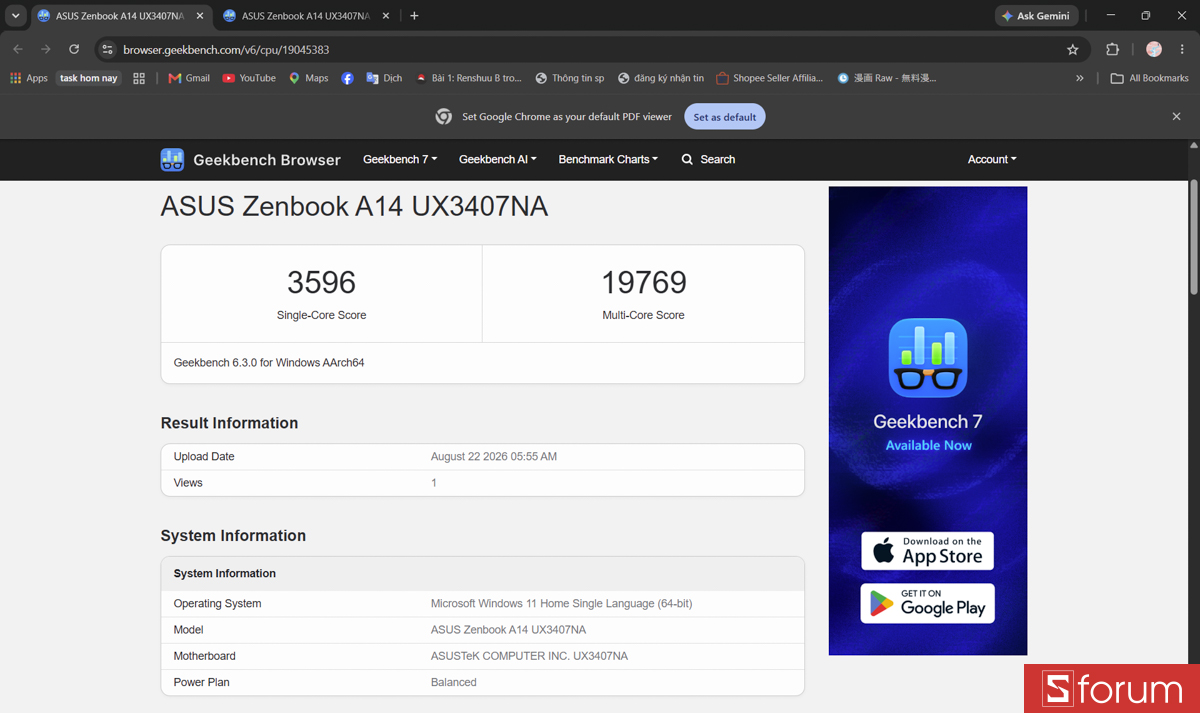View site information icon in address bar
Screen dimensions: 1200x713
[108, 49]
